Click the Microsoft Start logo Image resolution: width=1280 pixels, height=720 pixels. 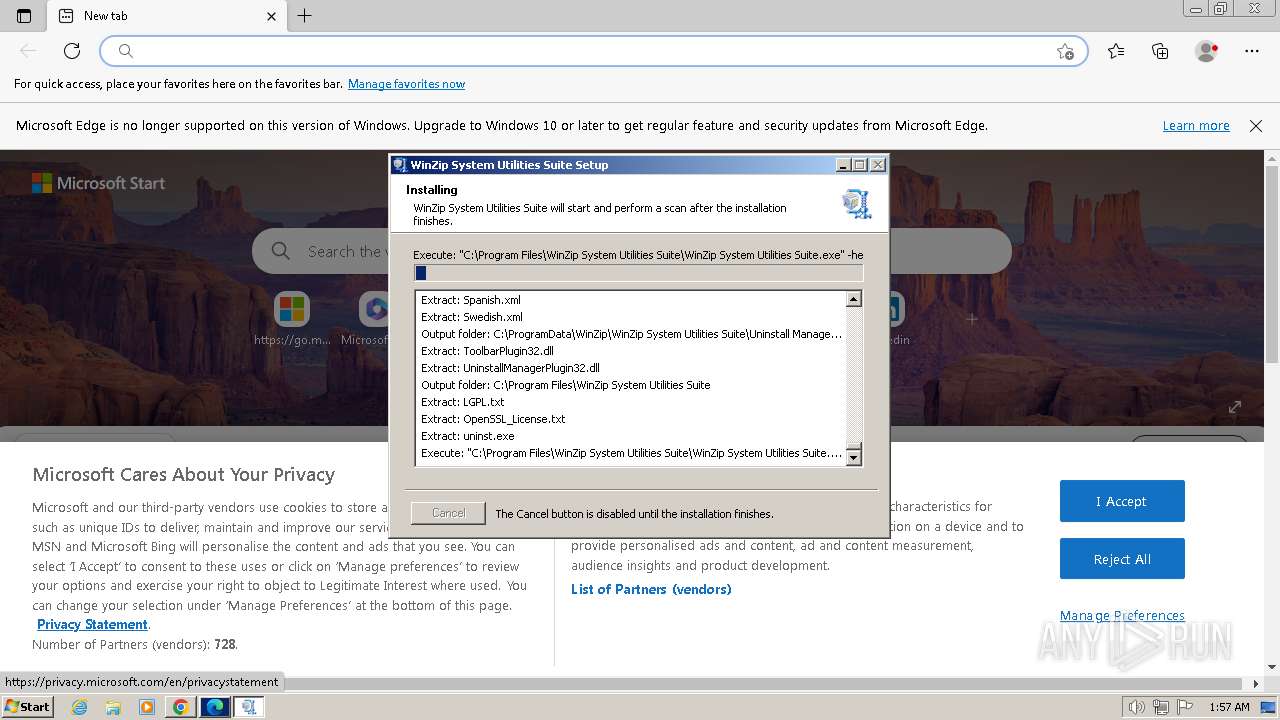pyautogui.click(x=98, y=183)
